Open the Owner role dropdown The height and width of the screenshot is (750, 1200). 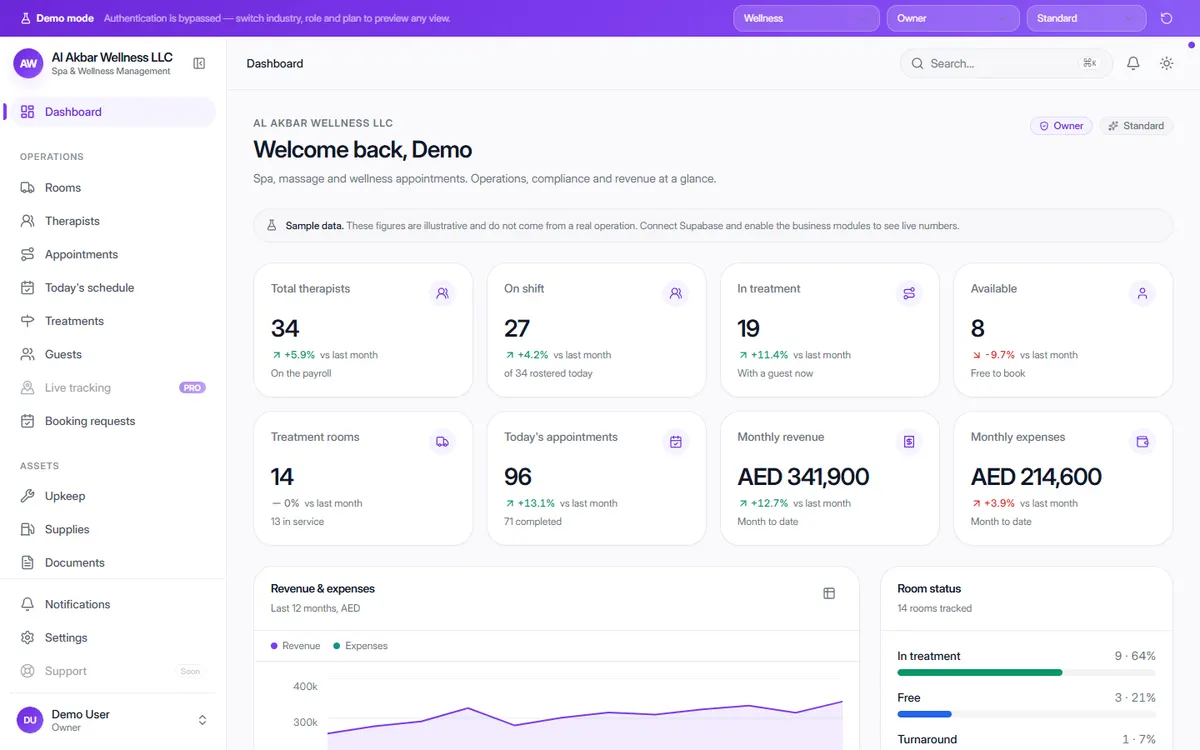pos(953,18)
